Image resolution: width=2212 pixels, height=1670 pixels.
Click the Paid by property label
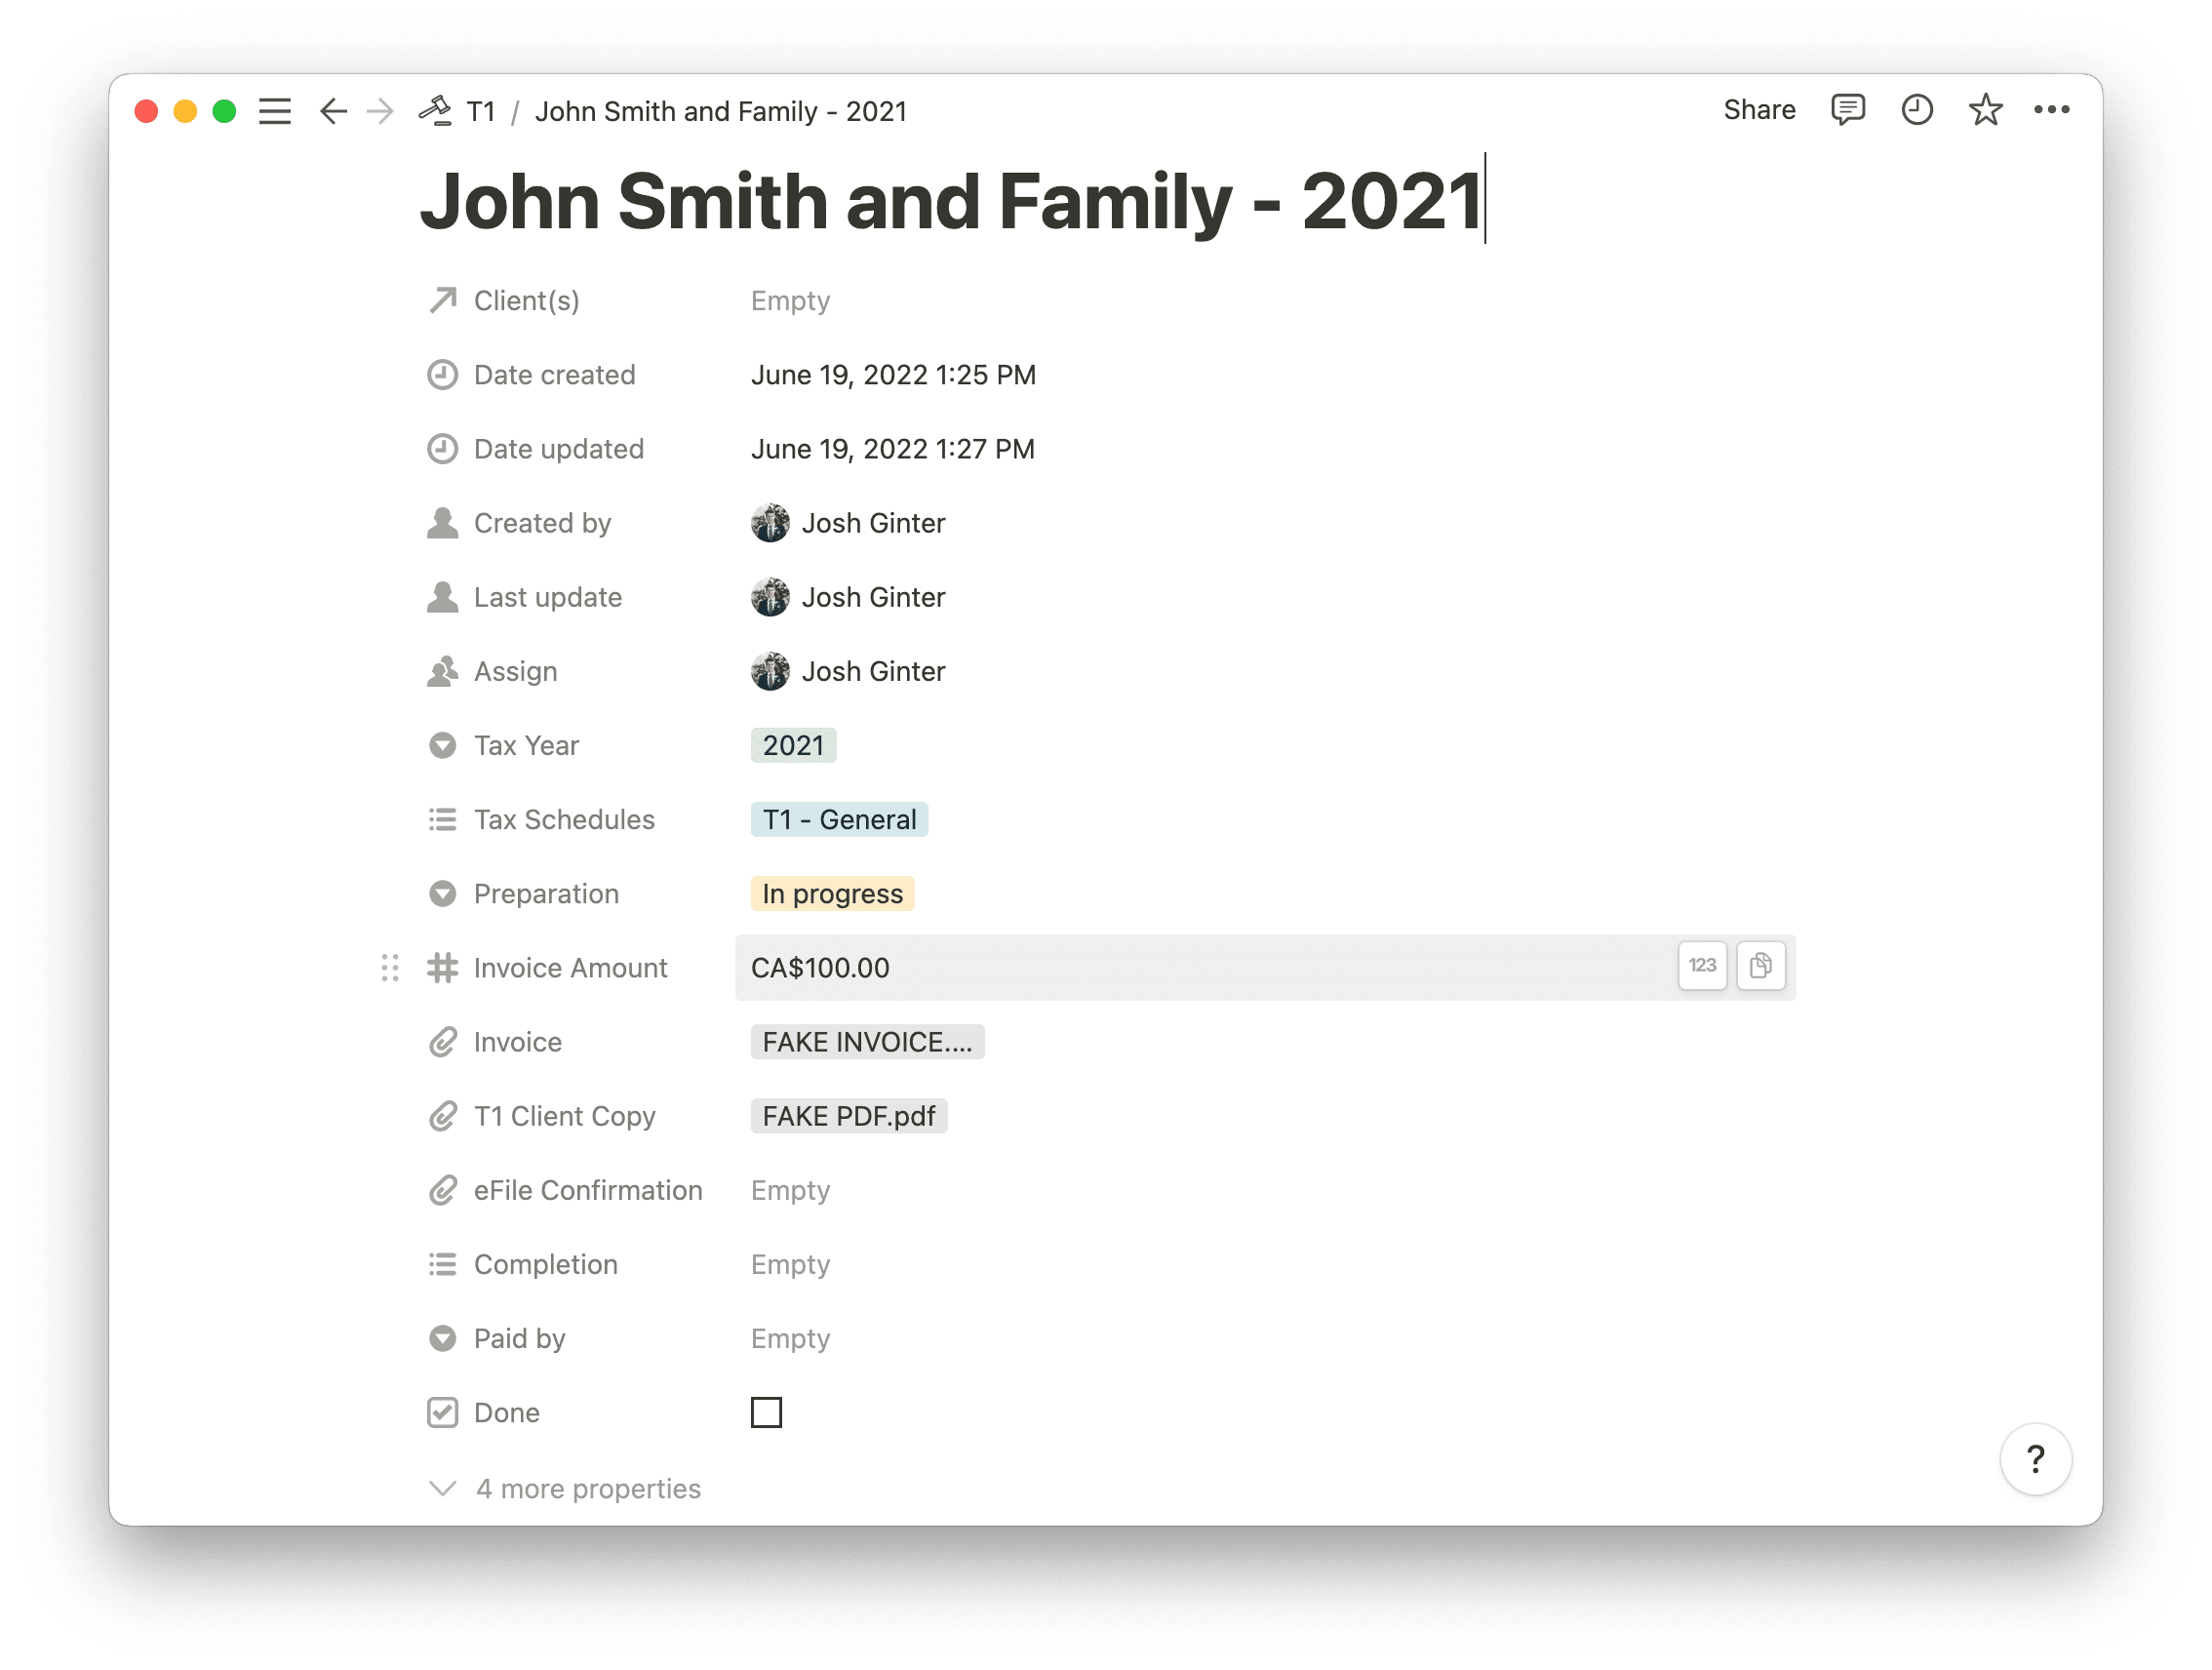[519, 1338]
